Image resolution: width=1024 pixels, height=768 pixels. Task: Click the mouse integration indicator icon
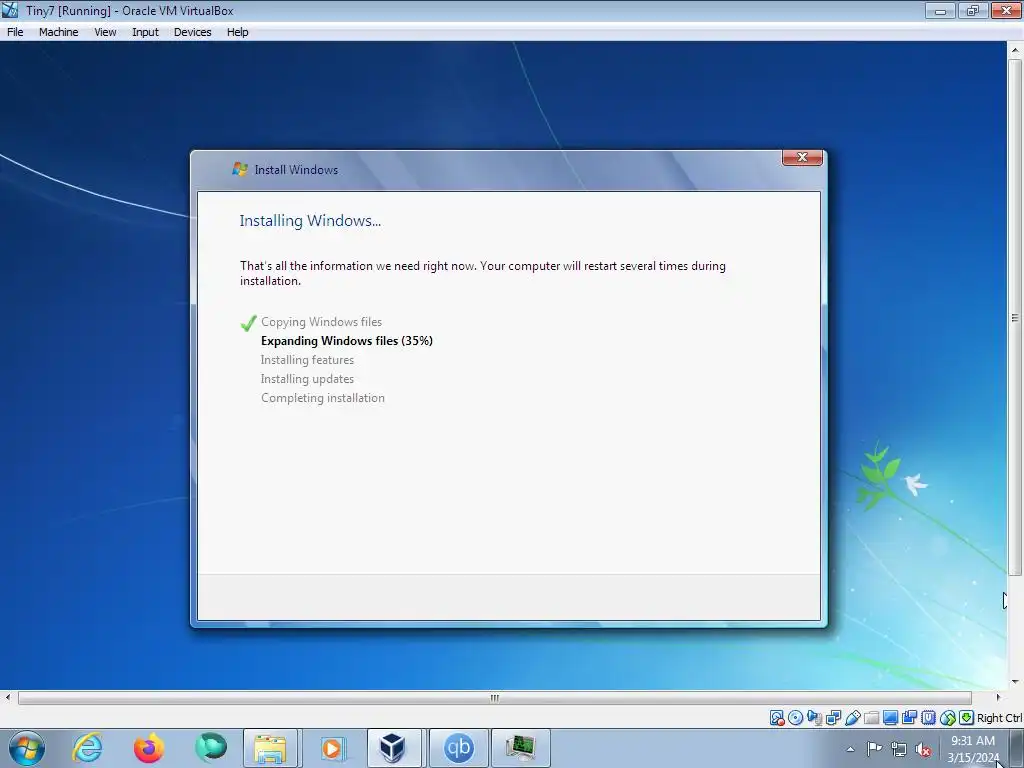(948, 718)
